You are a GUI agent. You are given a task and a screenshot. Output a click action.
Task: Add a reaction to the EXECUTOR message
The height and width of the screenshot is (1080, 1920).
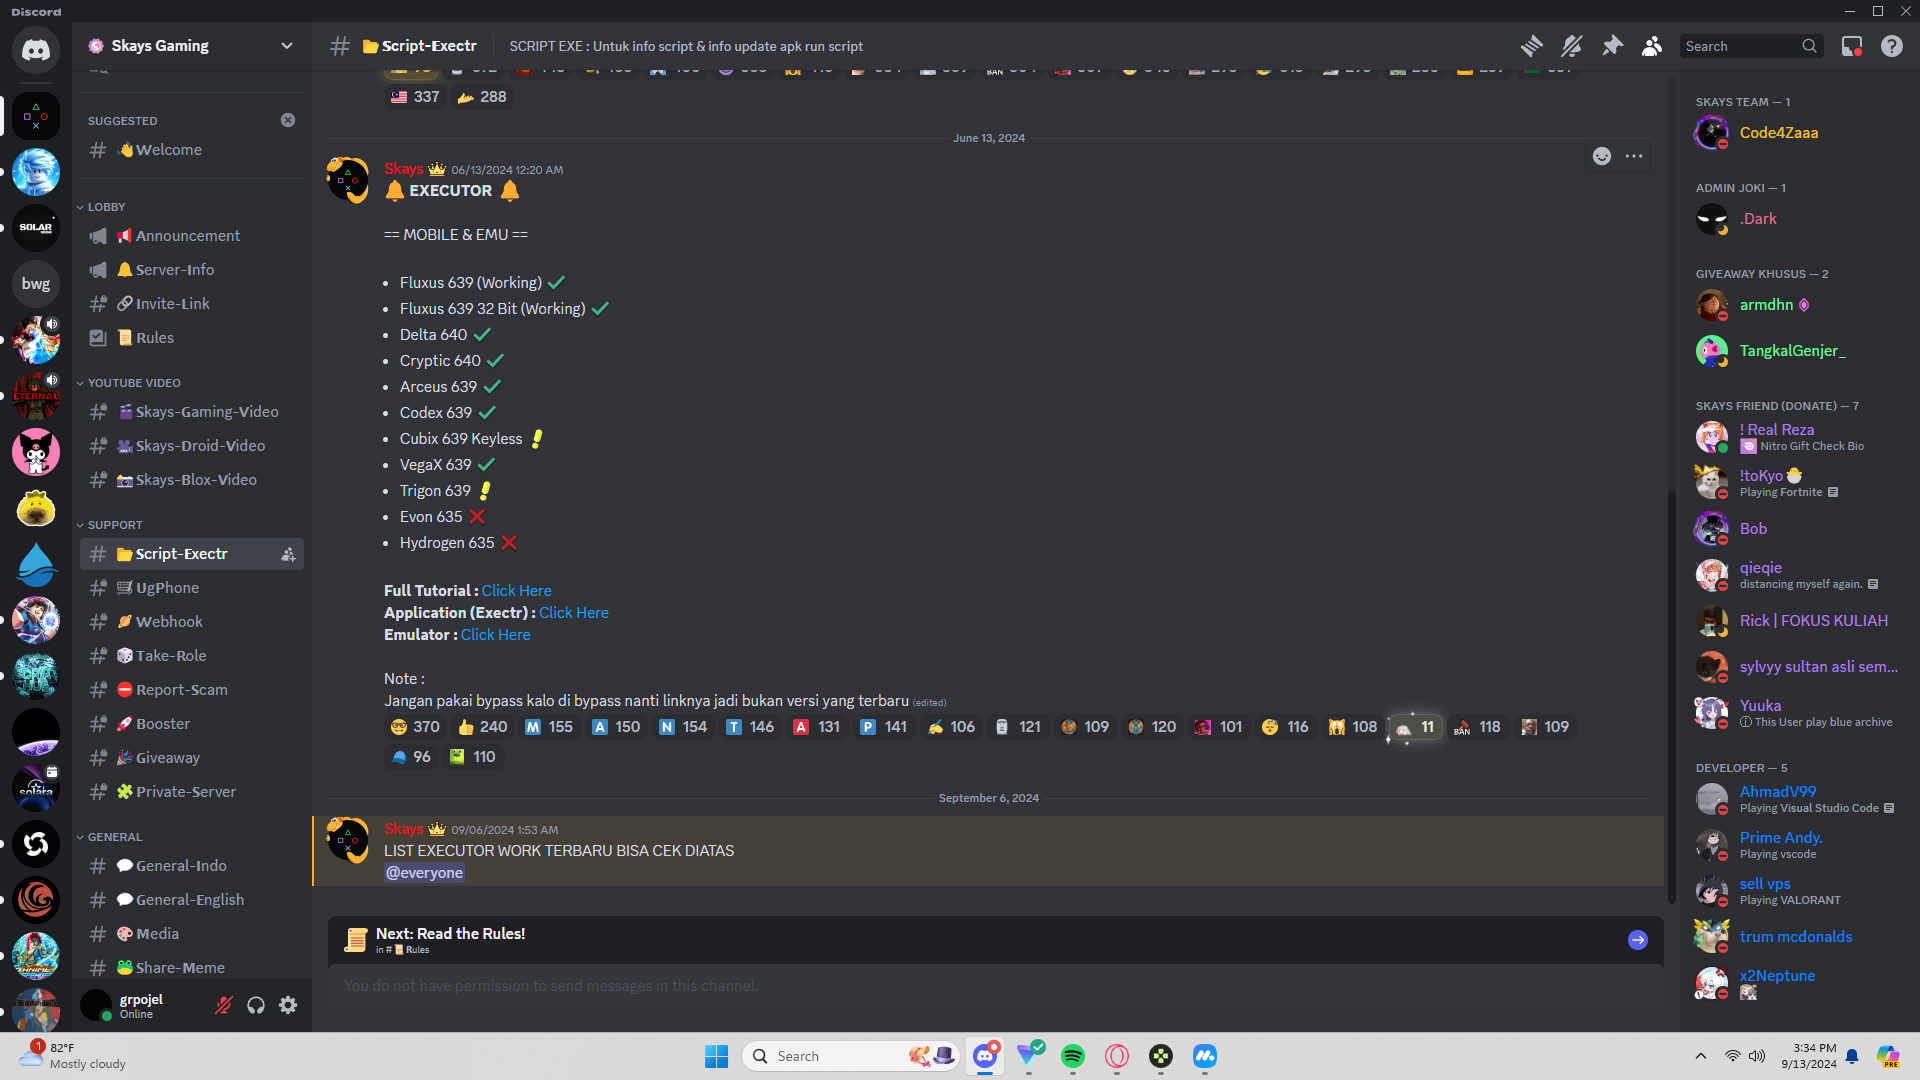1602,156
